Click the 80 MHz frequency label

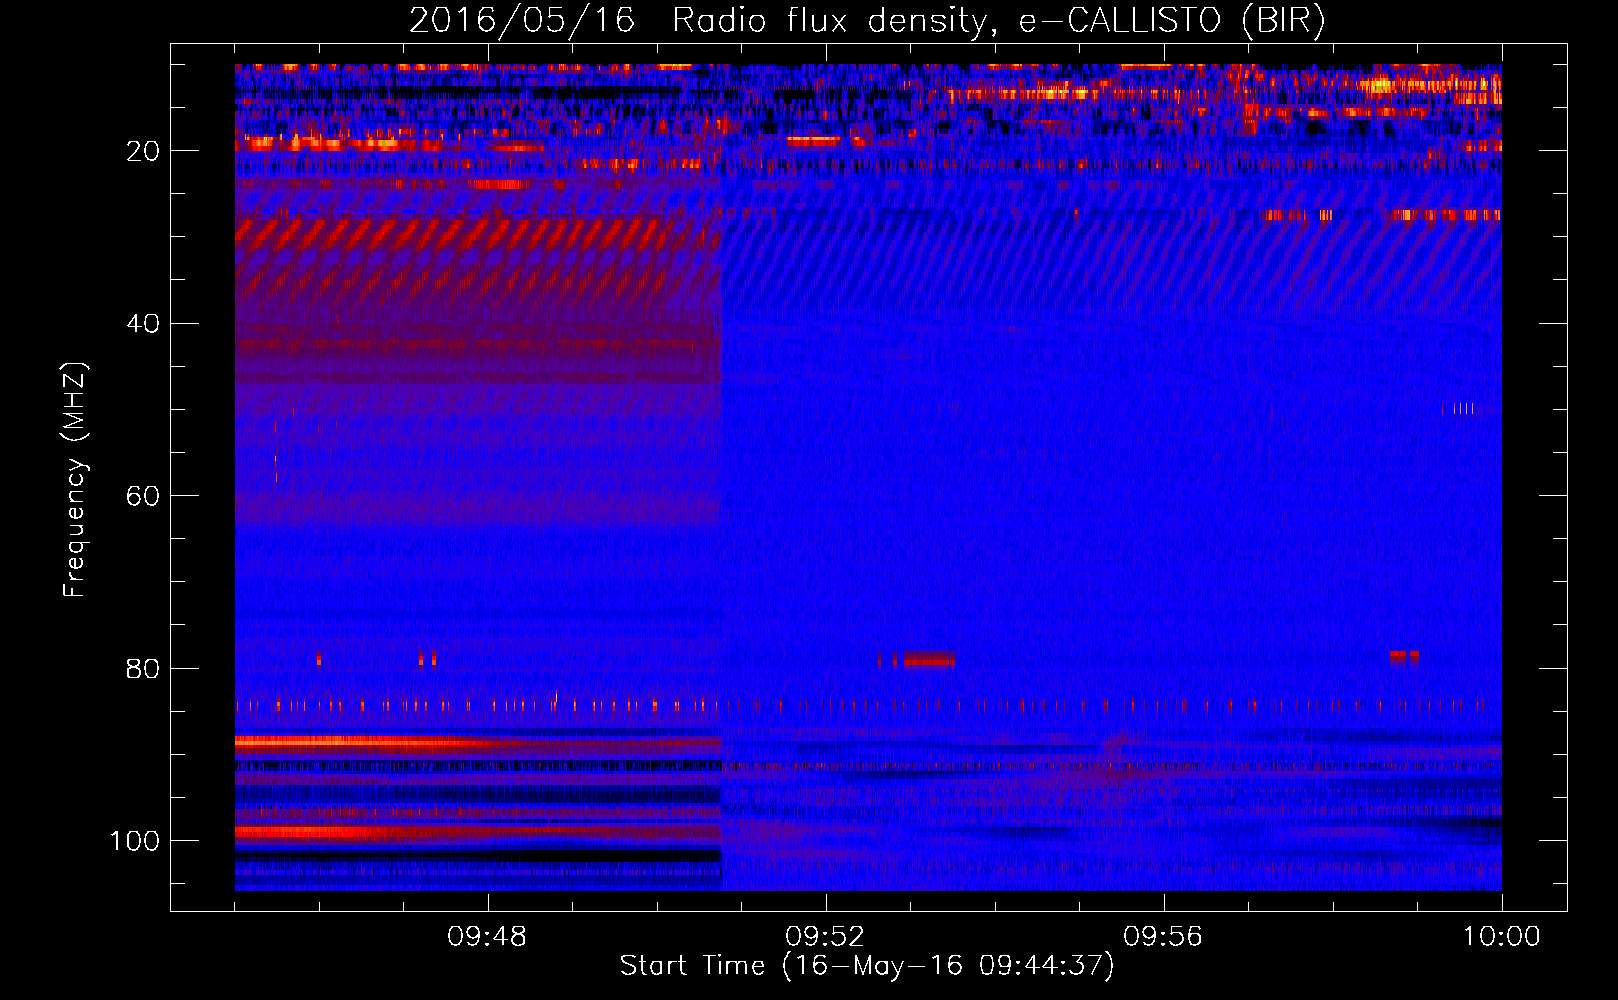[x=143, y=669]
